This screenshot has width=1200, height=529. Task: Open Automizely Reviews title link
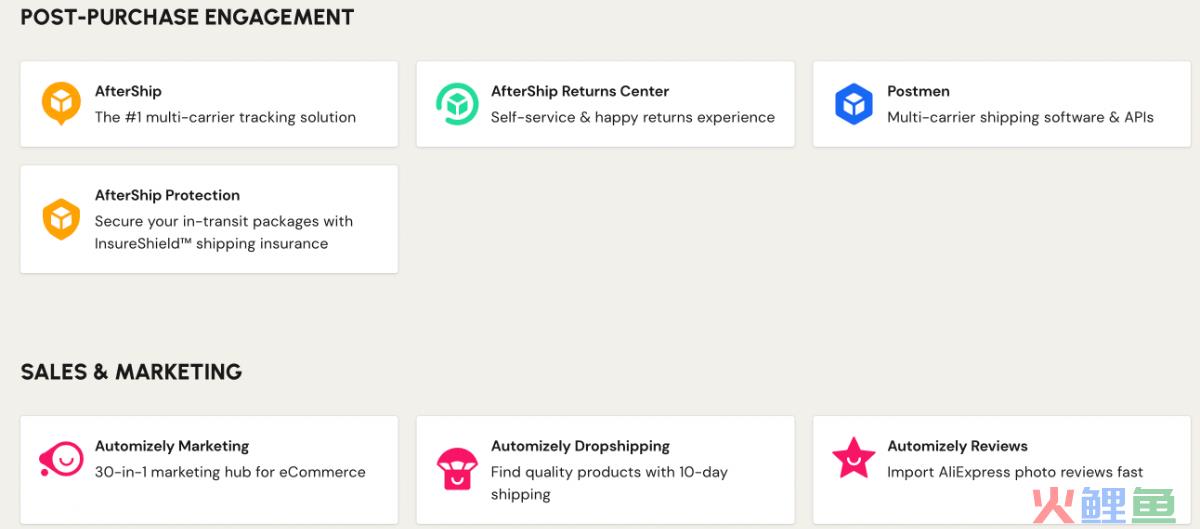[957, 446]
